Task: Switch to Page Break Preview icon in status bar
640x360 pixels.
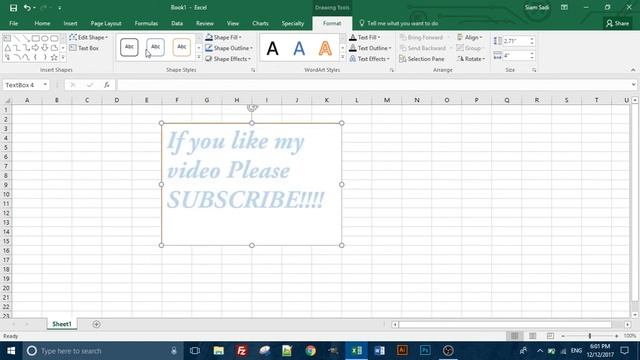Action: click(550, 336)
